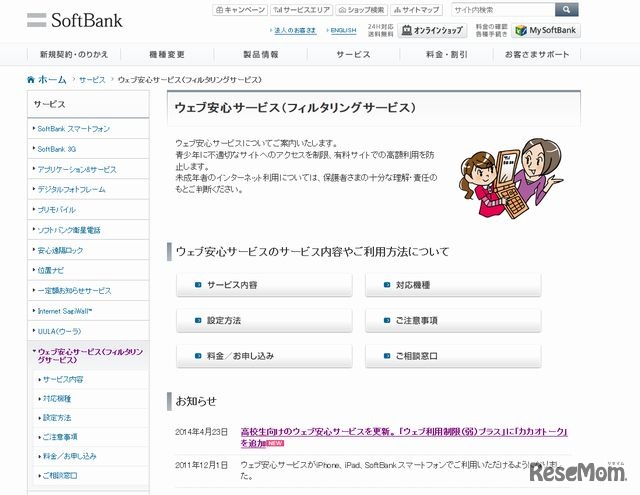The width and height of the screenshot is (640, 495).
Task: Open the 料金・割引 menu
Action: coord(447,54)
